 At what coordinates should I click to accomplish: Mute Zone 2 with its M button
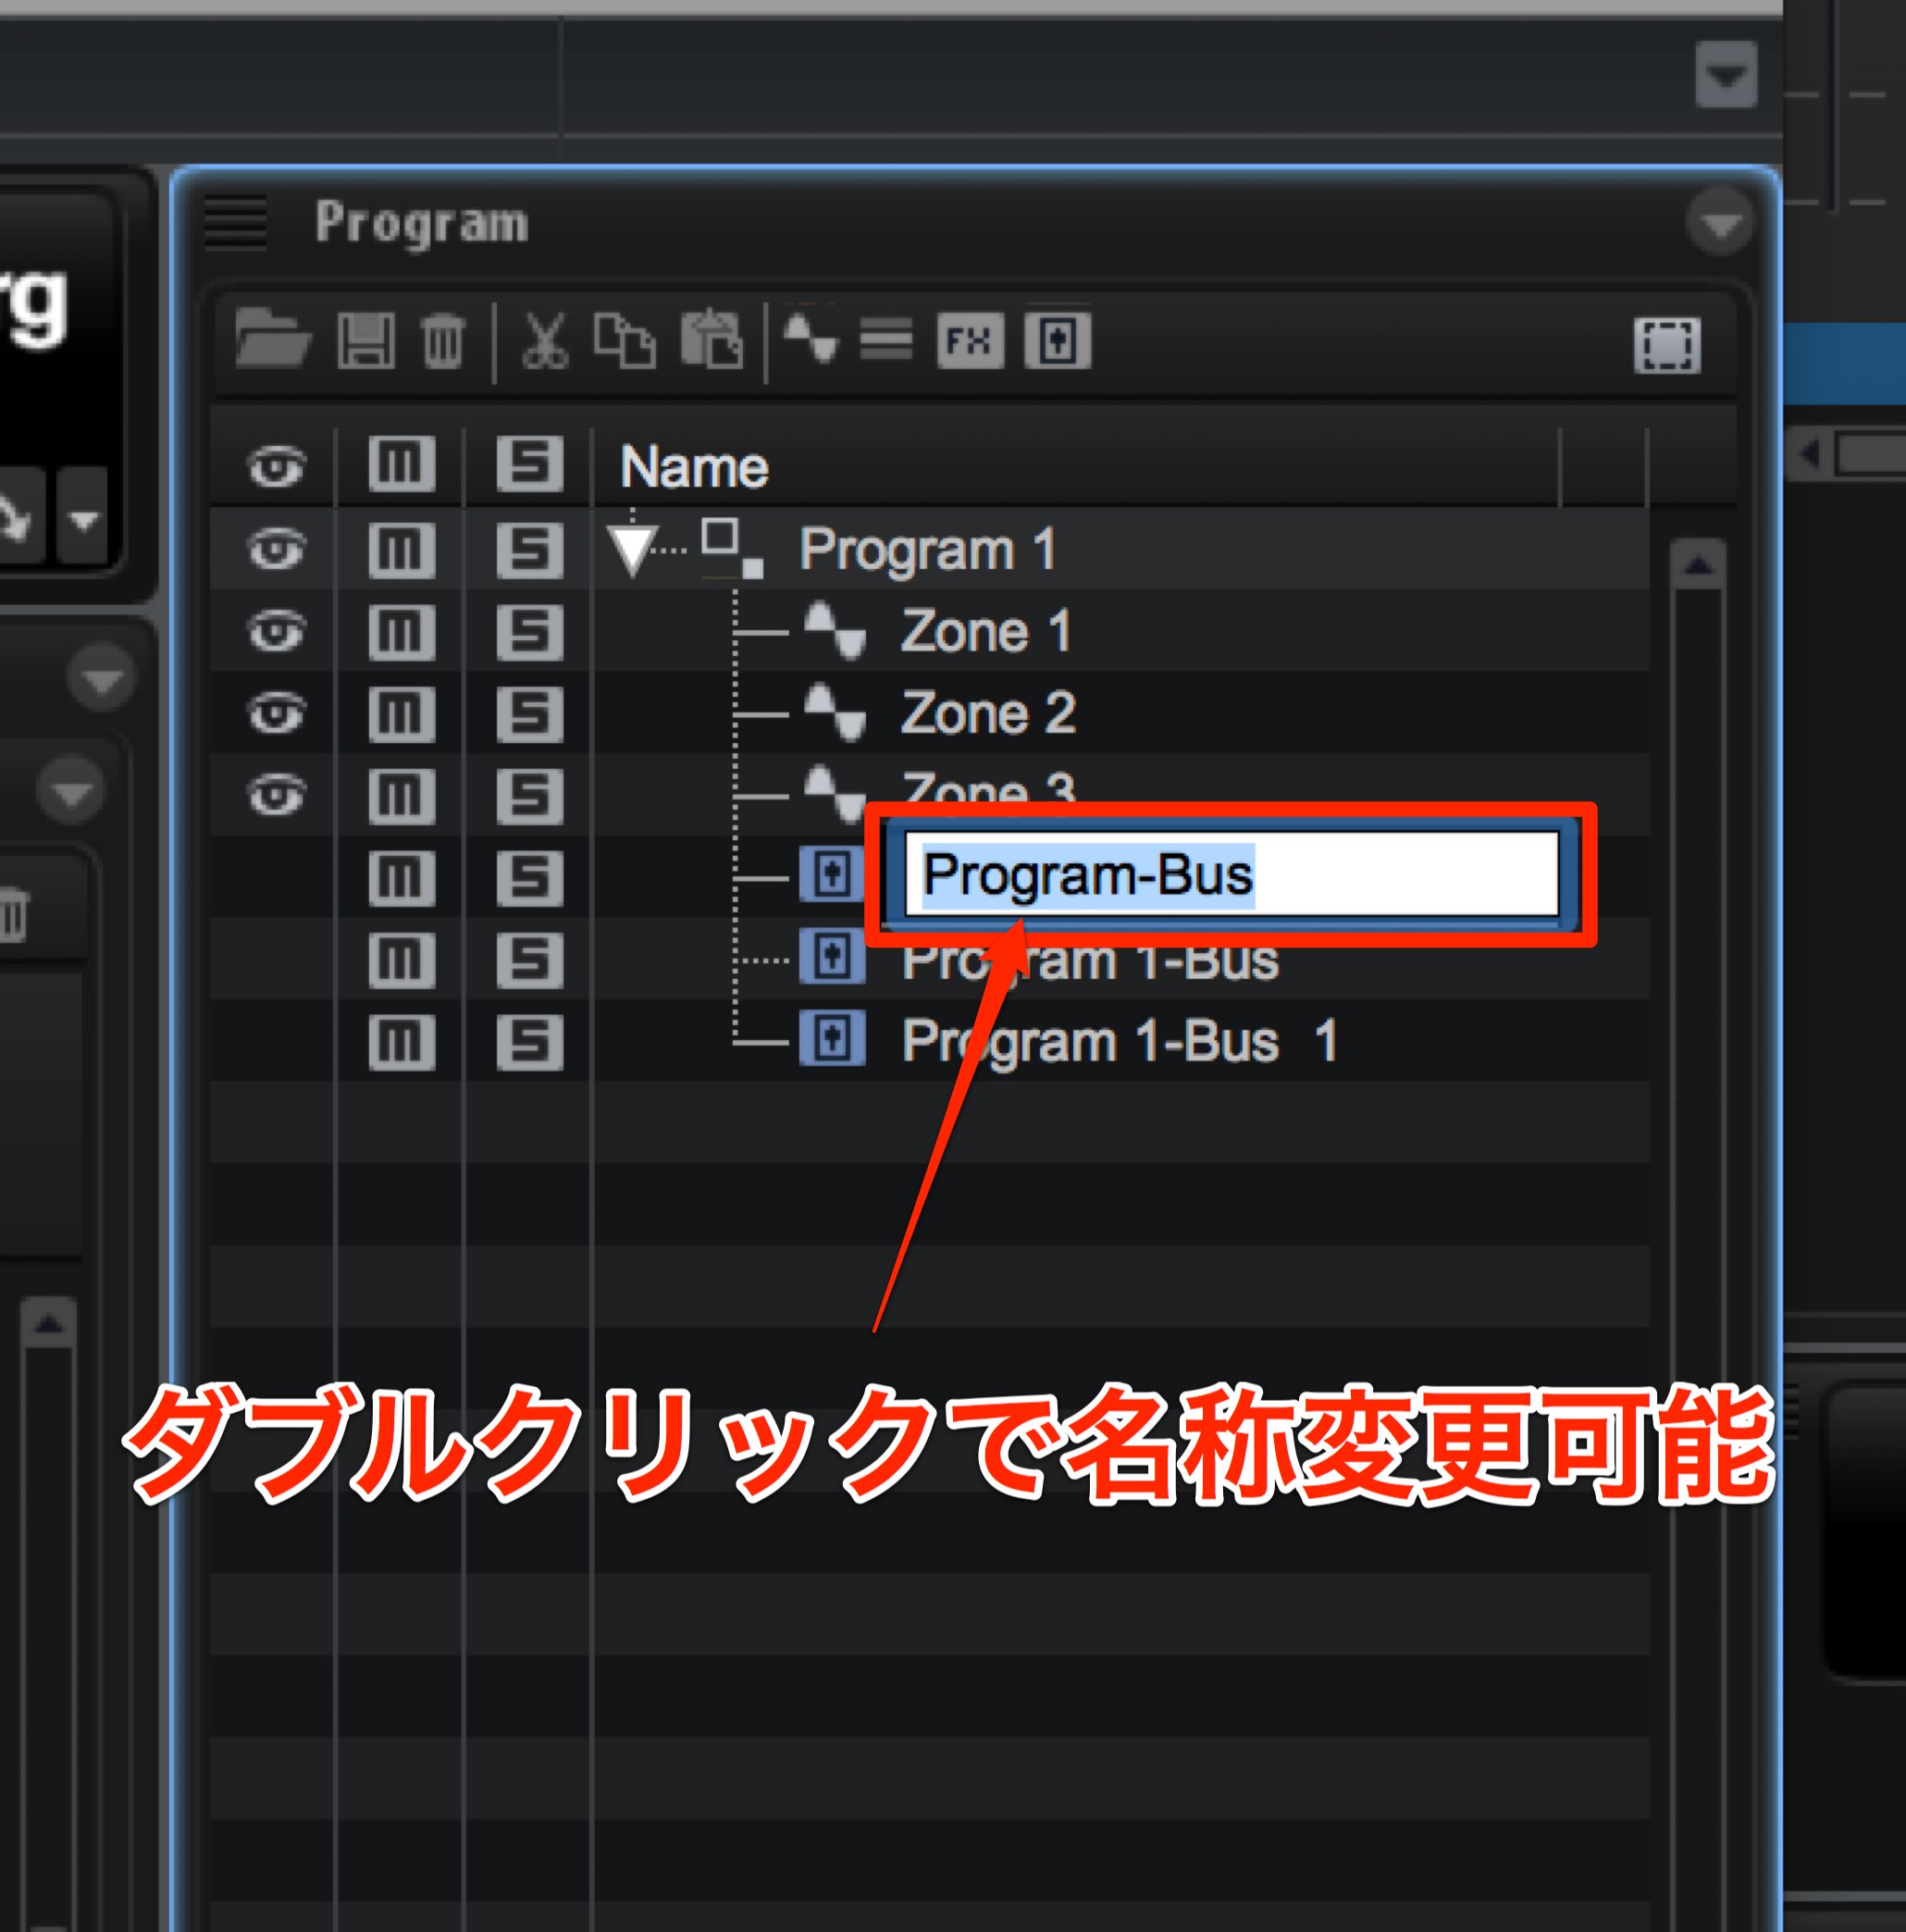tap(401, 713)
